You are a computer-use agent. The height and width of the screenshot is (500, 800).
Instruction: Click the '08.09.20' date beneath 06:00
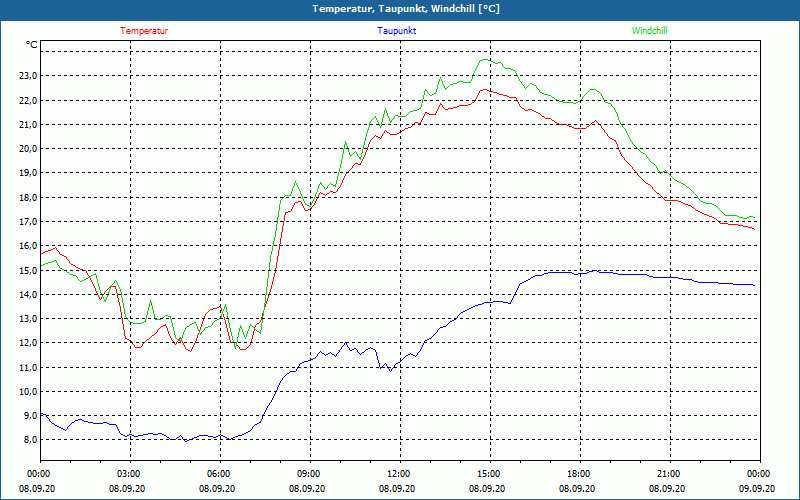(217, 488)
